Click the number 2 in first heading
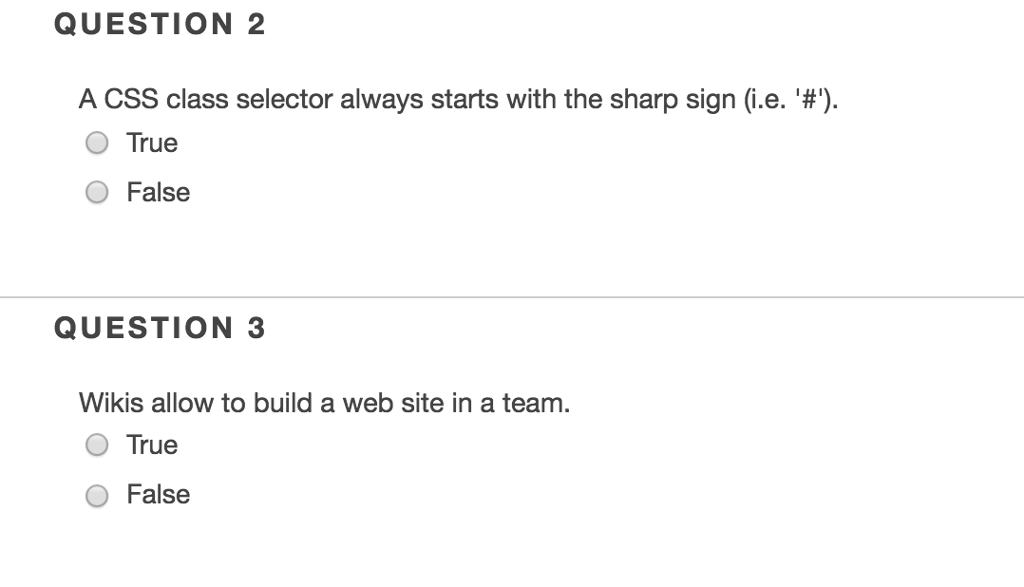The image size is (1024, 587). click(x=256, y=24)
